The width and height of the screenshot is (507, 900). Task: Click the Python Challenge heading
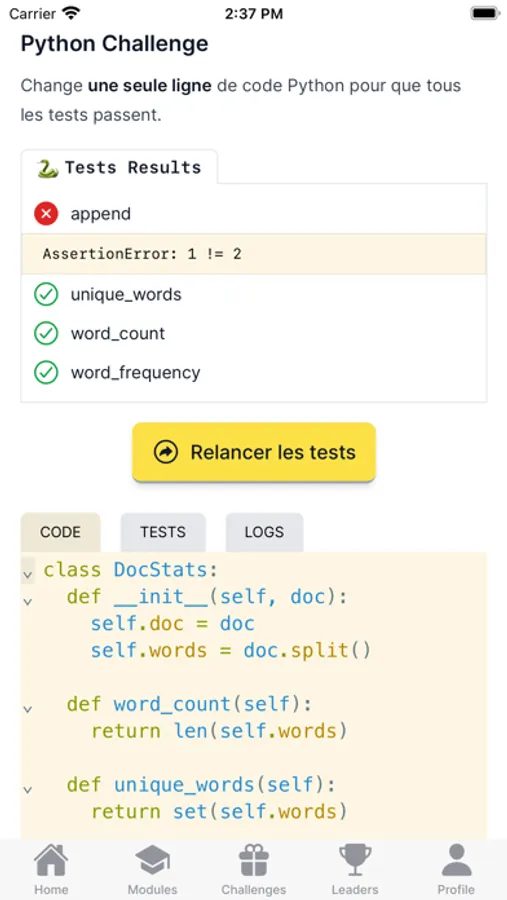point(114,44)
